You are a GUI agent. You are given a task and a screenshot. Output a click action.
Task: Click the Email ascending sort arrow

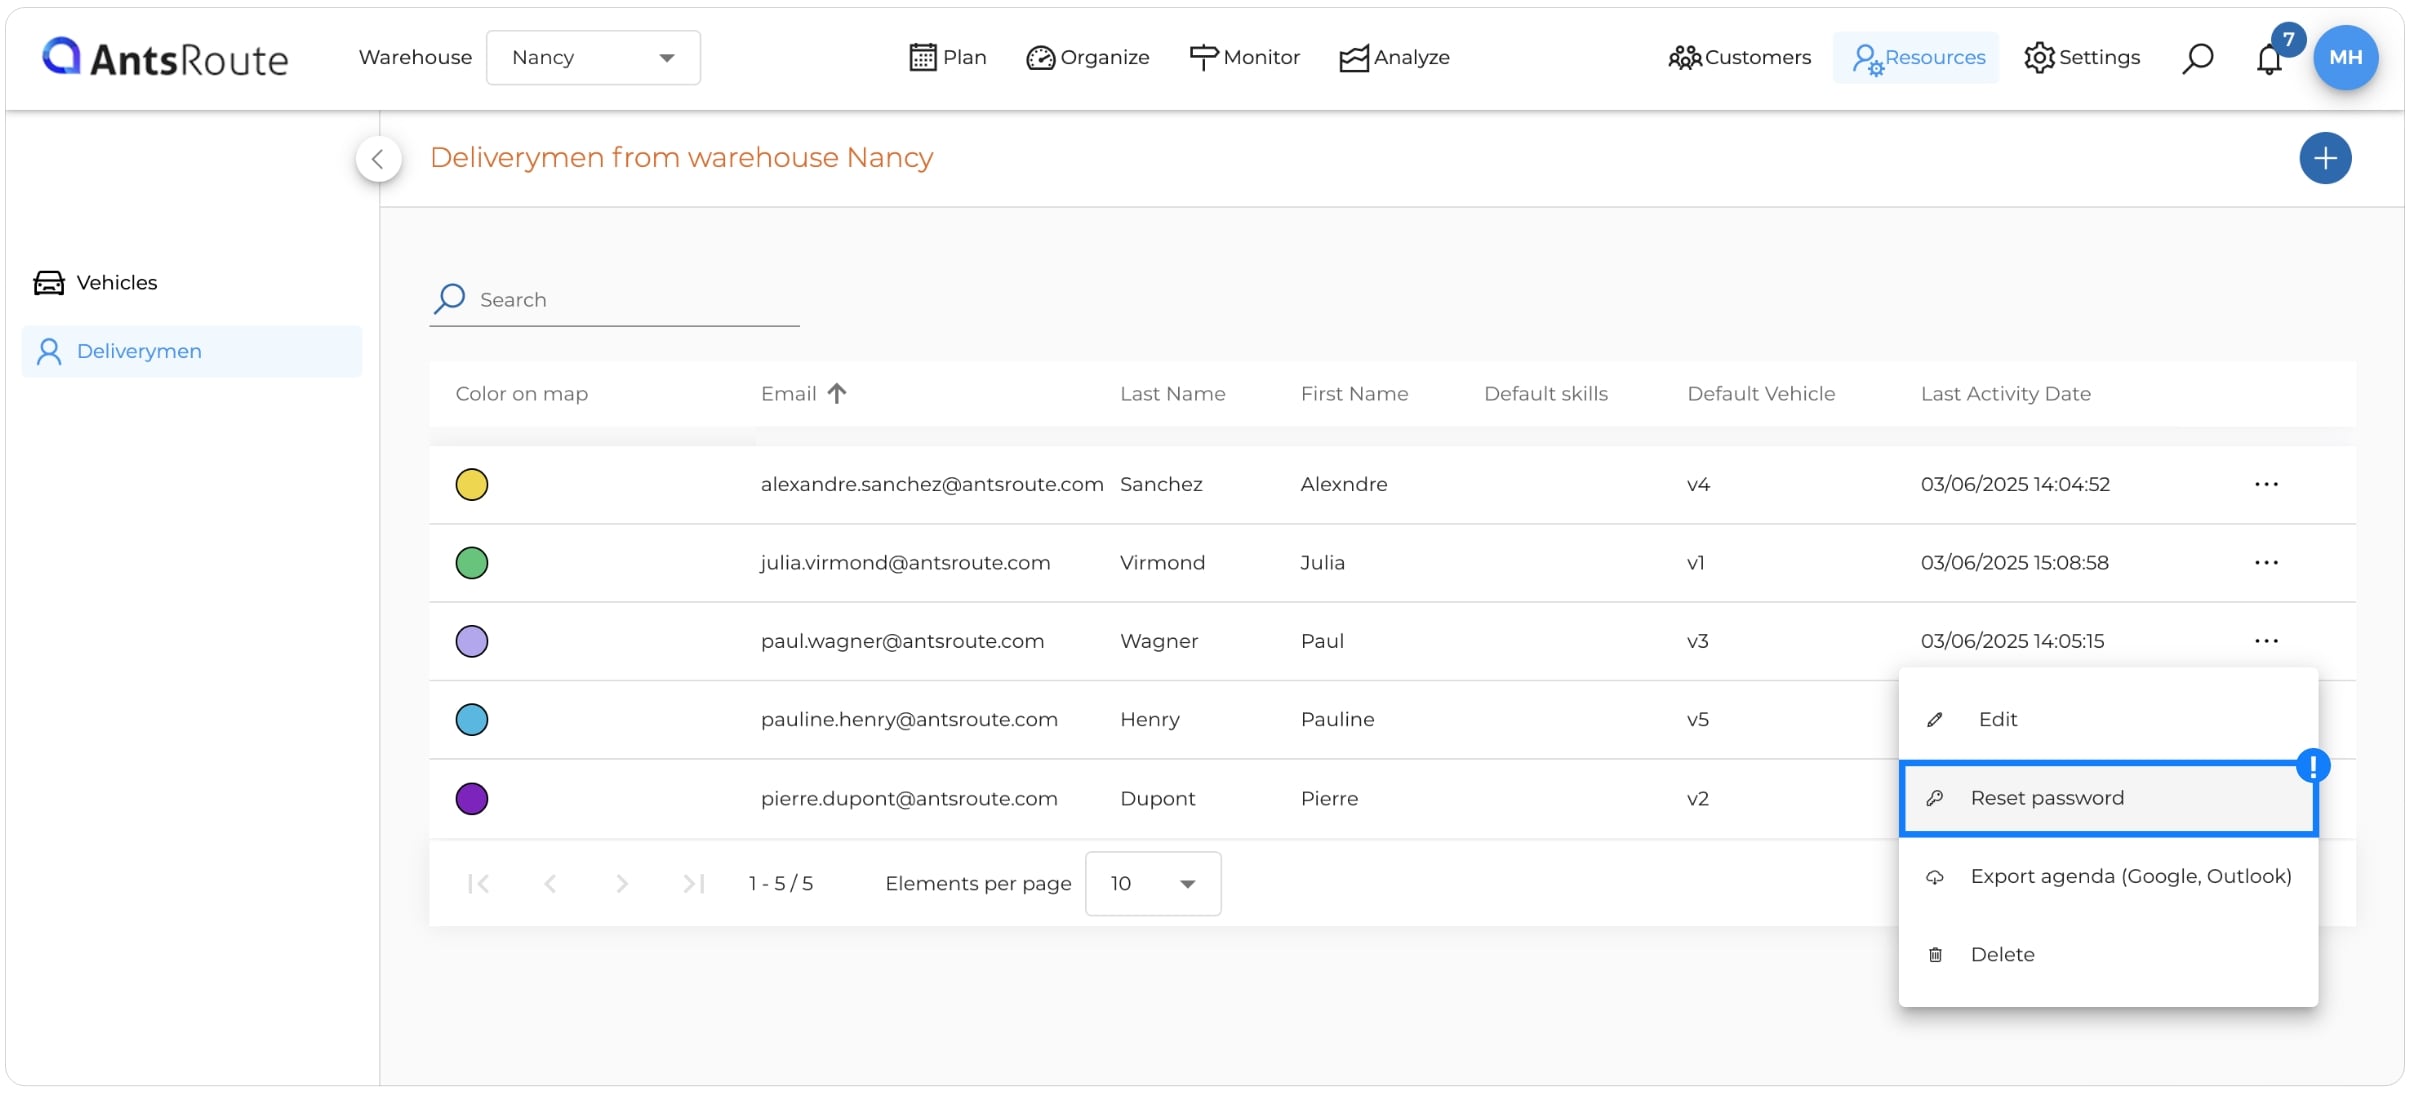837,393
